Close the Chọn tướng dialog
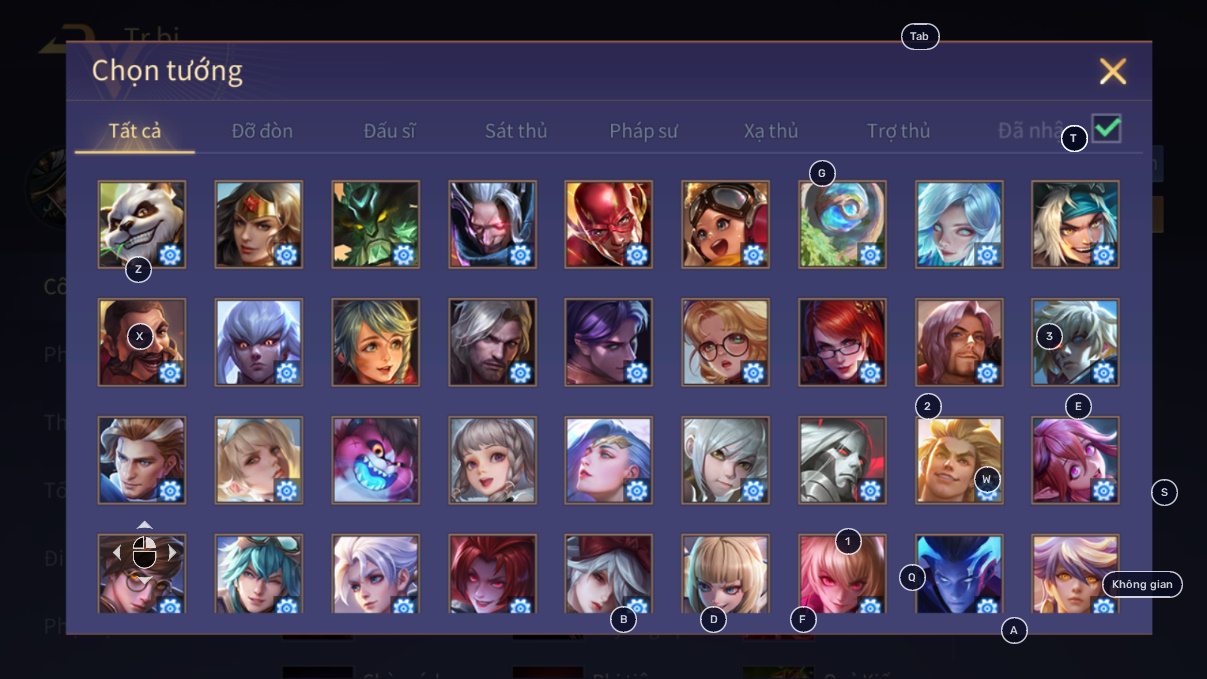 tap(1113, 71)
